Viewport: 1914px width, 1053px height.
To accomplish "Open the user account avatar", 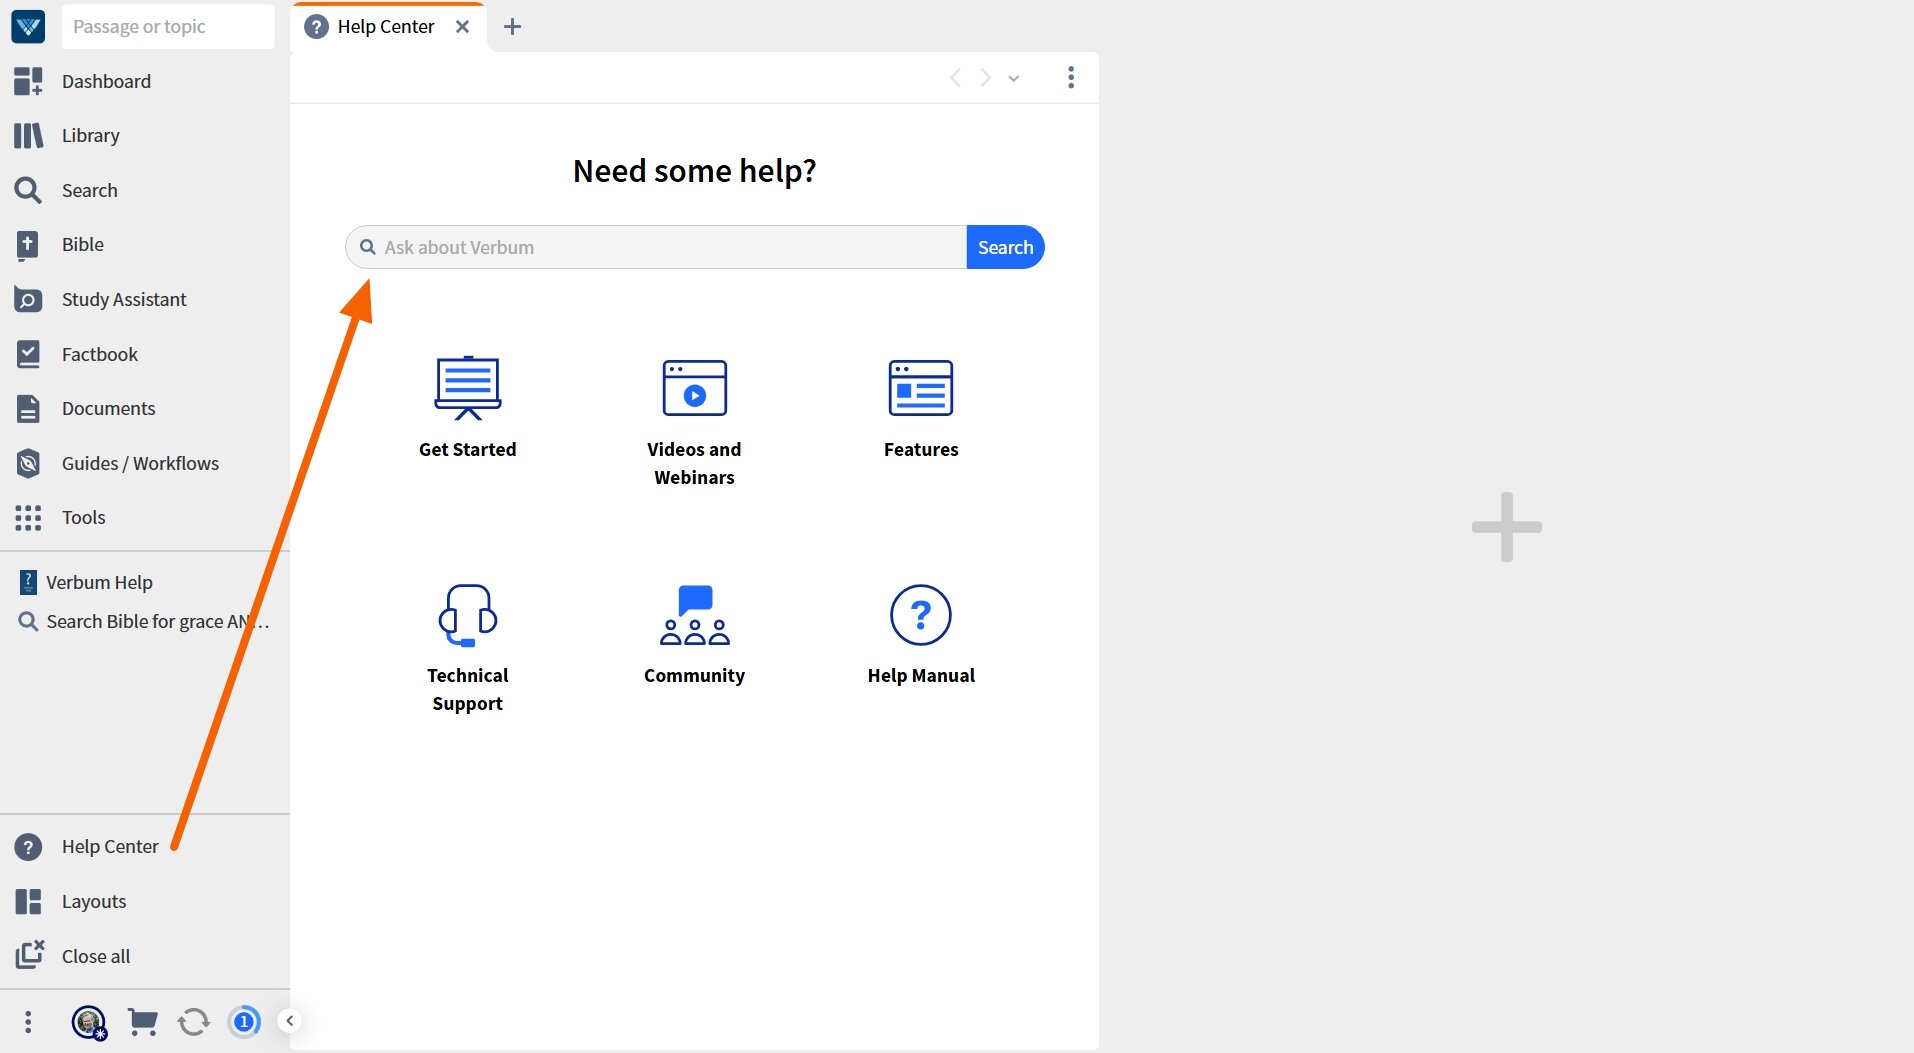I will 89,1022.
